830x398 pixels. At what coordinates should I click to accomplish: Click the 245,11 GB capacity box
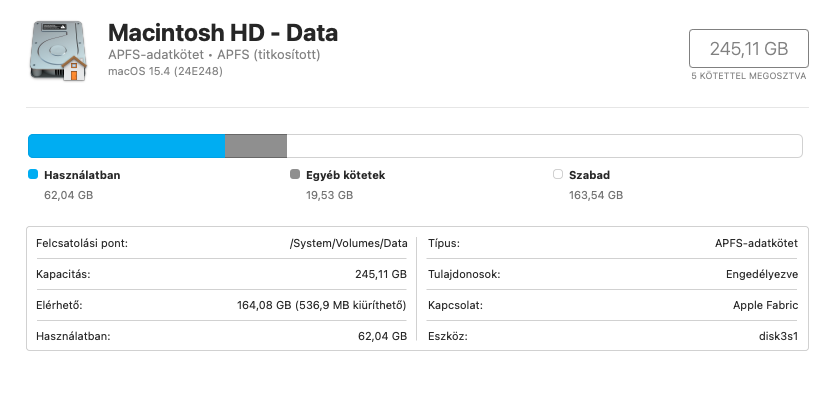click(748, 49)
